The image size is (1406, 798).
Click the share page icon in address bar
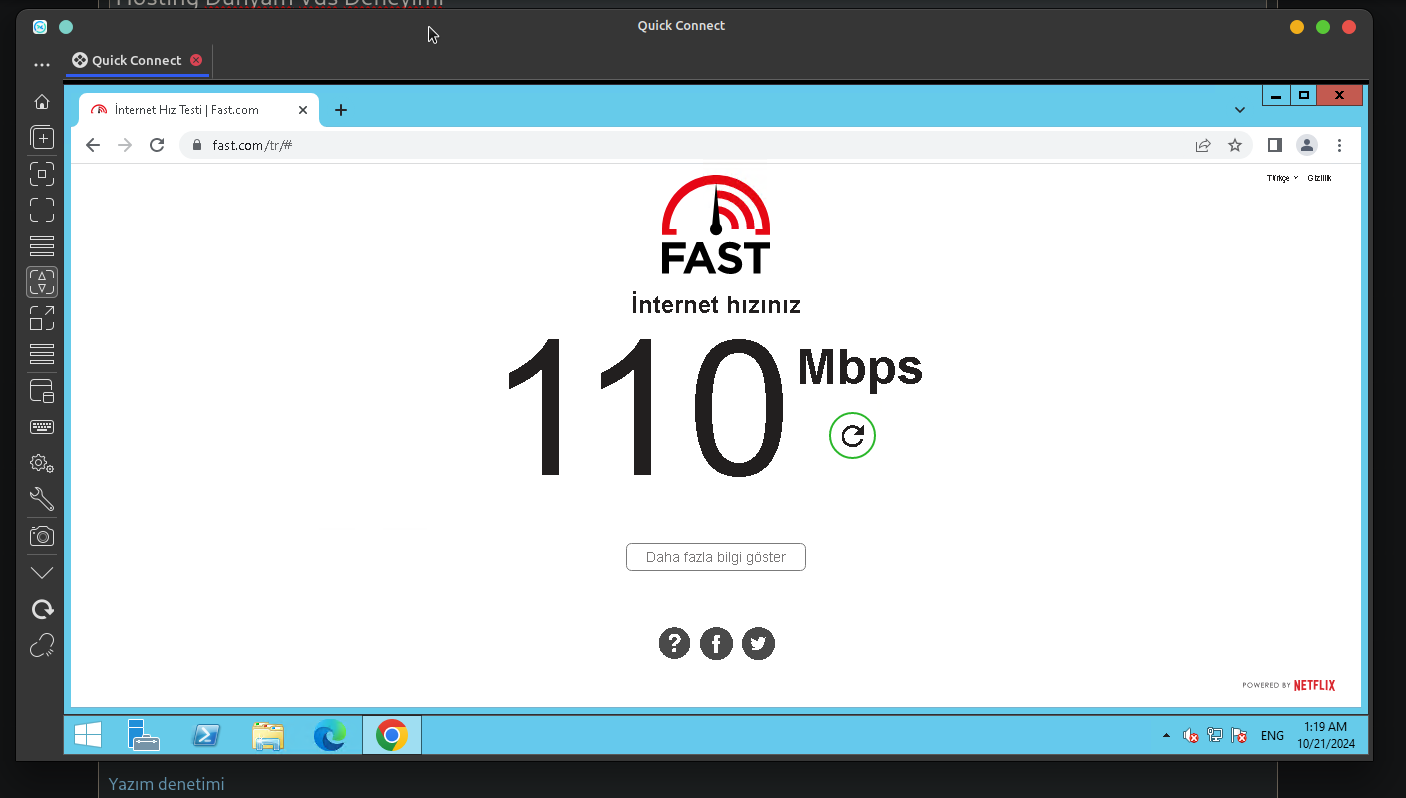[1203, 145]
